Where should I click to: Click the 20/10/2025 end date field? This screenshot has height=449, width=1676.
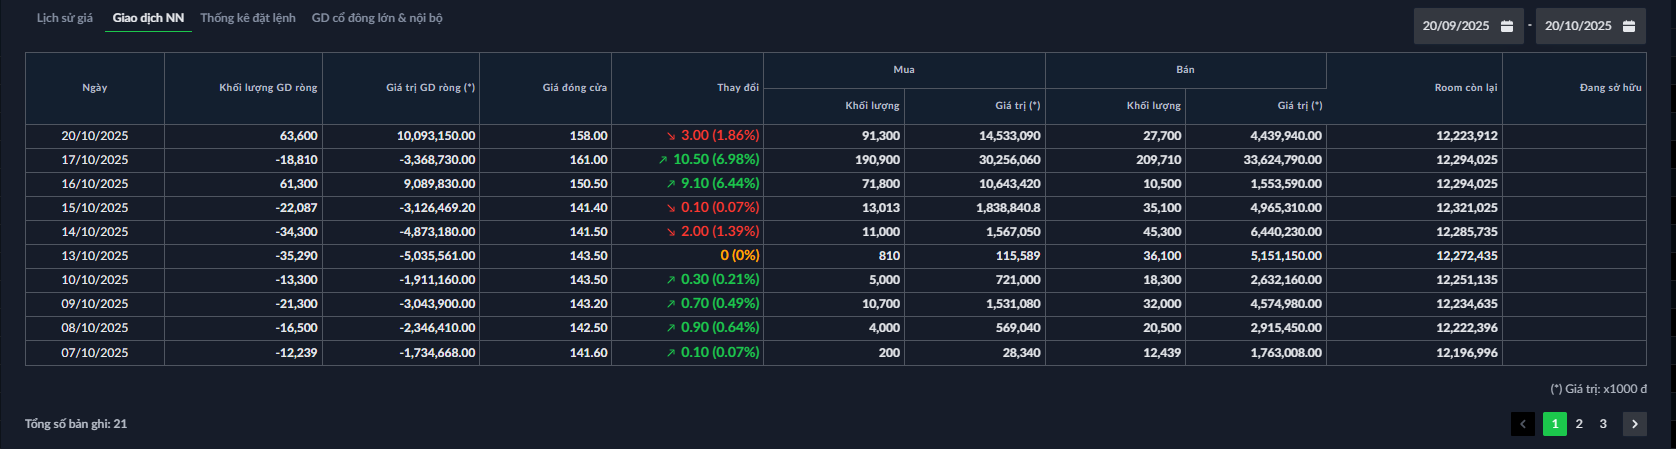point(1578,26)
